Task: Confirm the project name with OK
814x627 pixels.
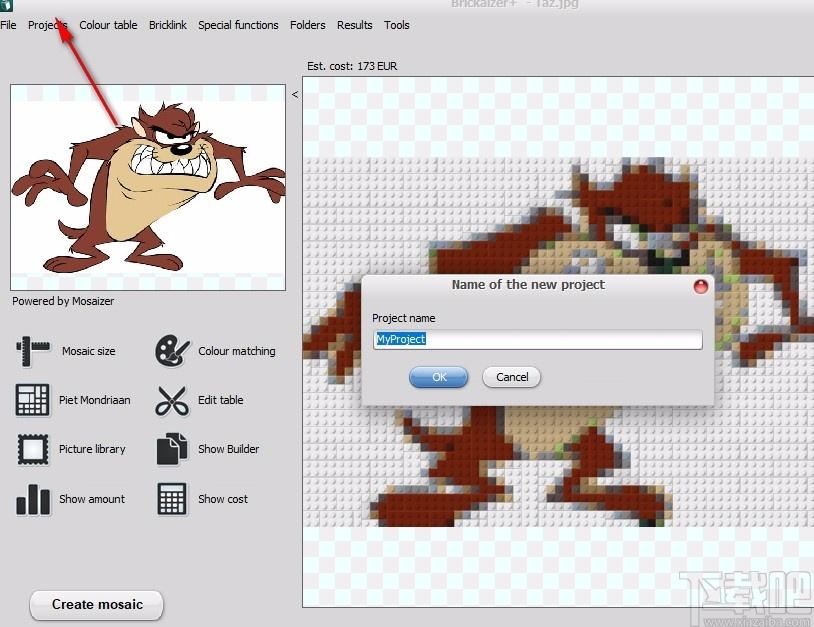Action: tap(439, 377)
